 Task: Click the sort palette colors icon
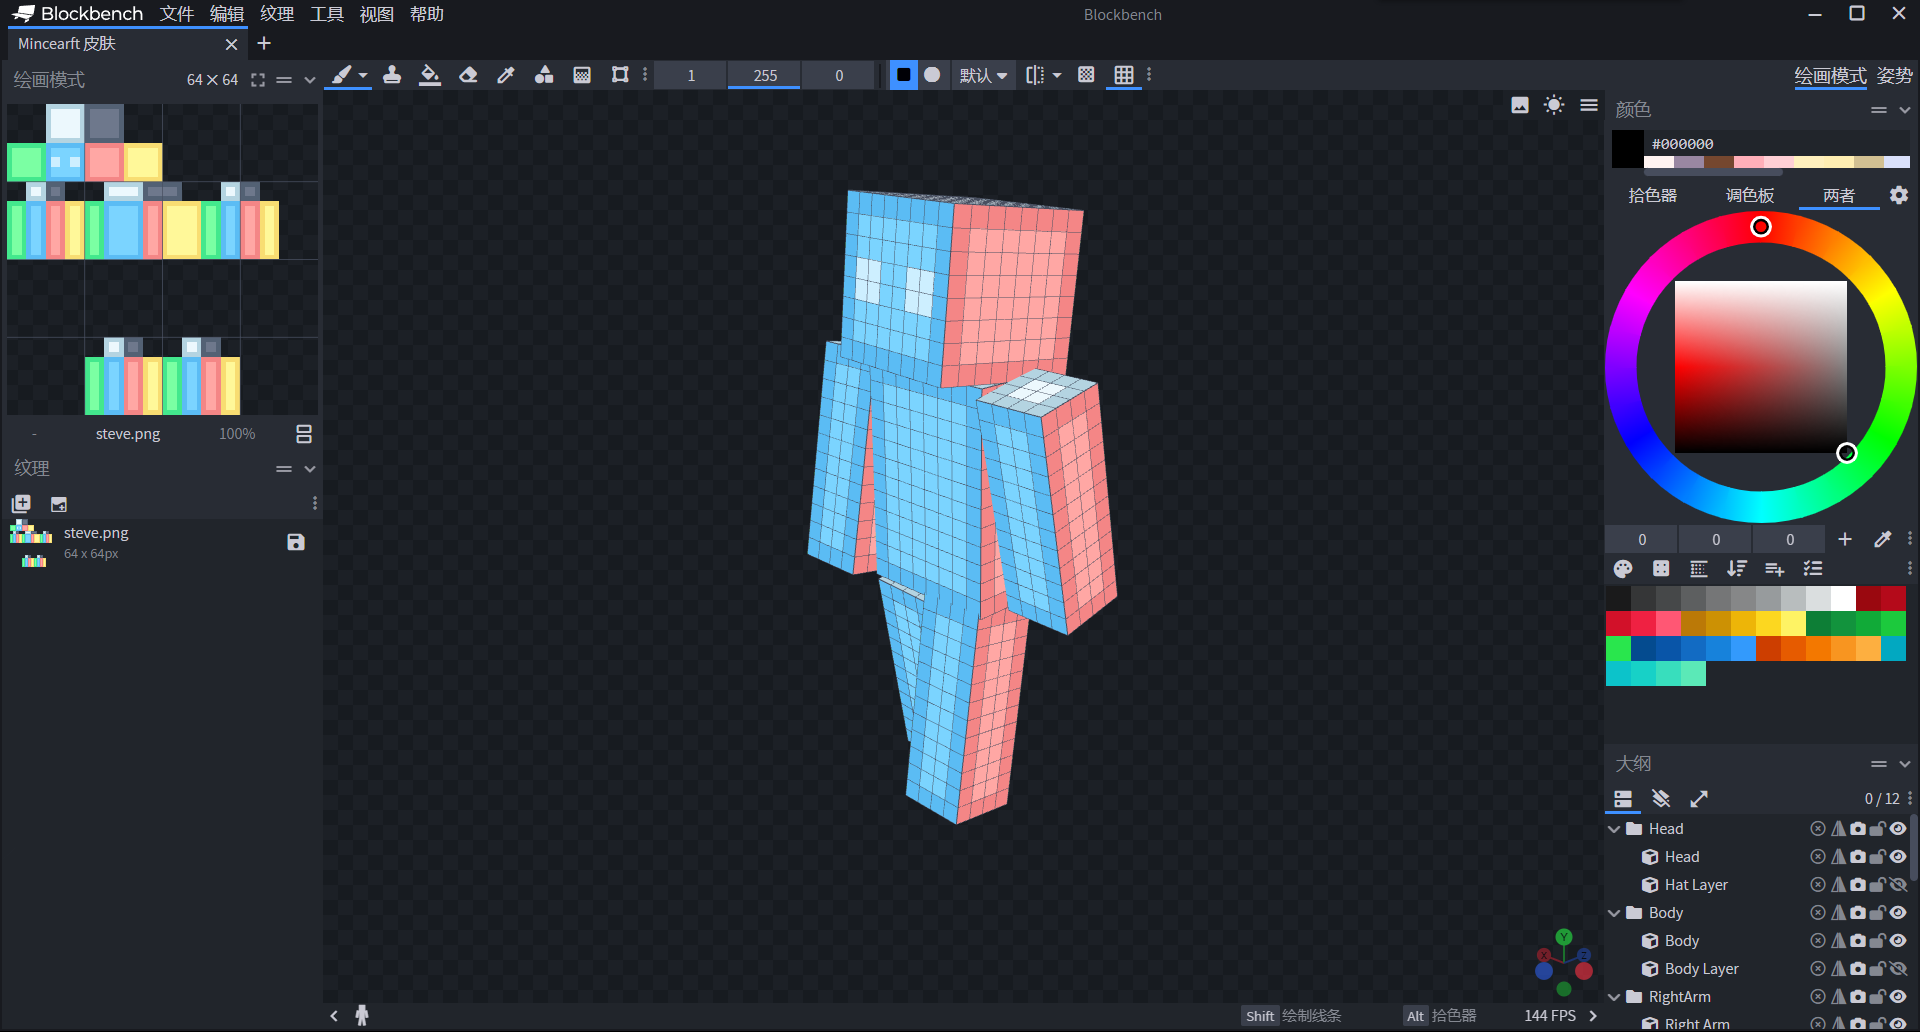[1737, 569]
